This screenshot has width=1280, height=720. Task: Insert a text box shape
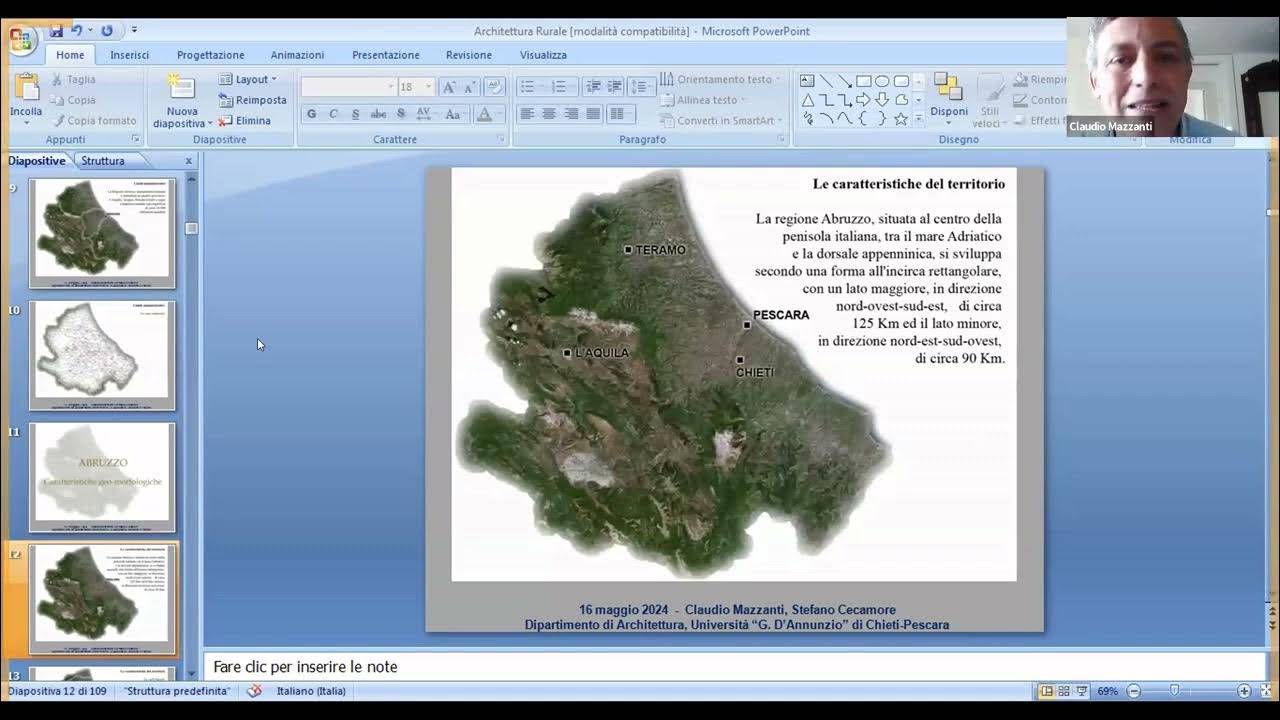point(807,81)
